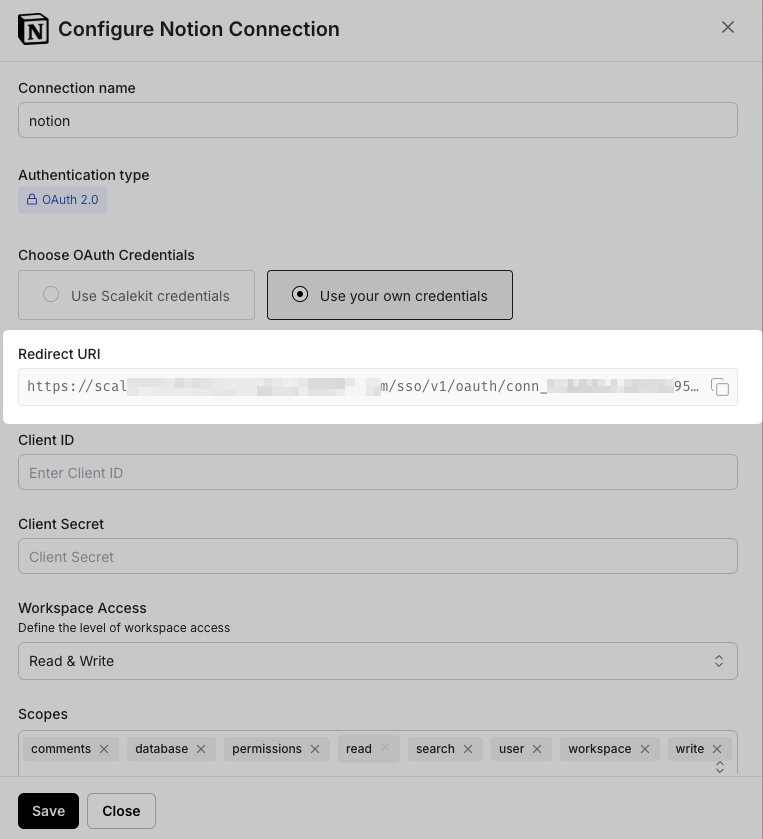Remove the workspace scope tag

point(645,749)
